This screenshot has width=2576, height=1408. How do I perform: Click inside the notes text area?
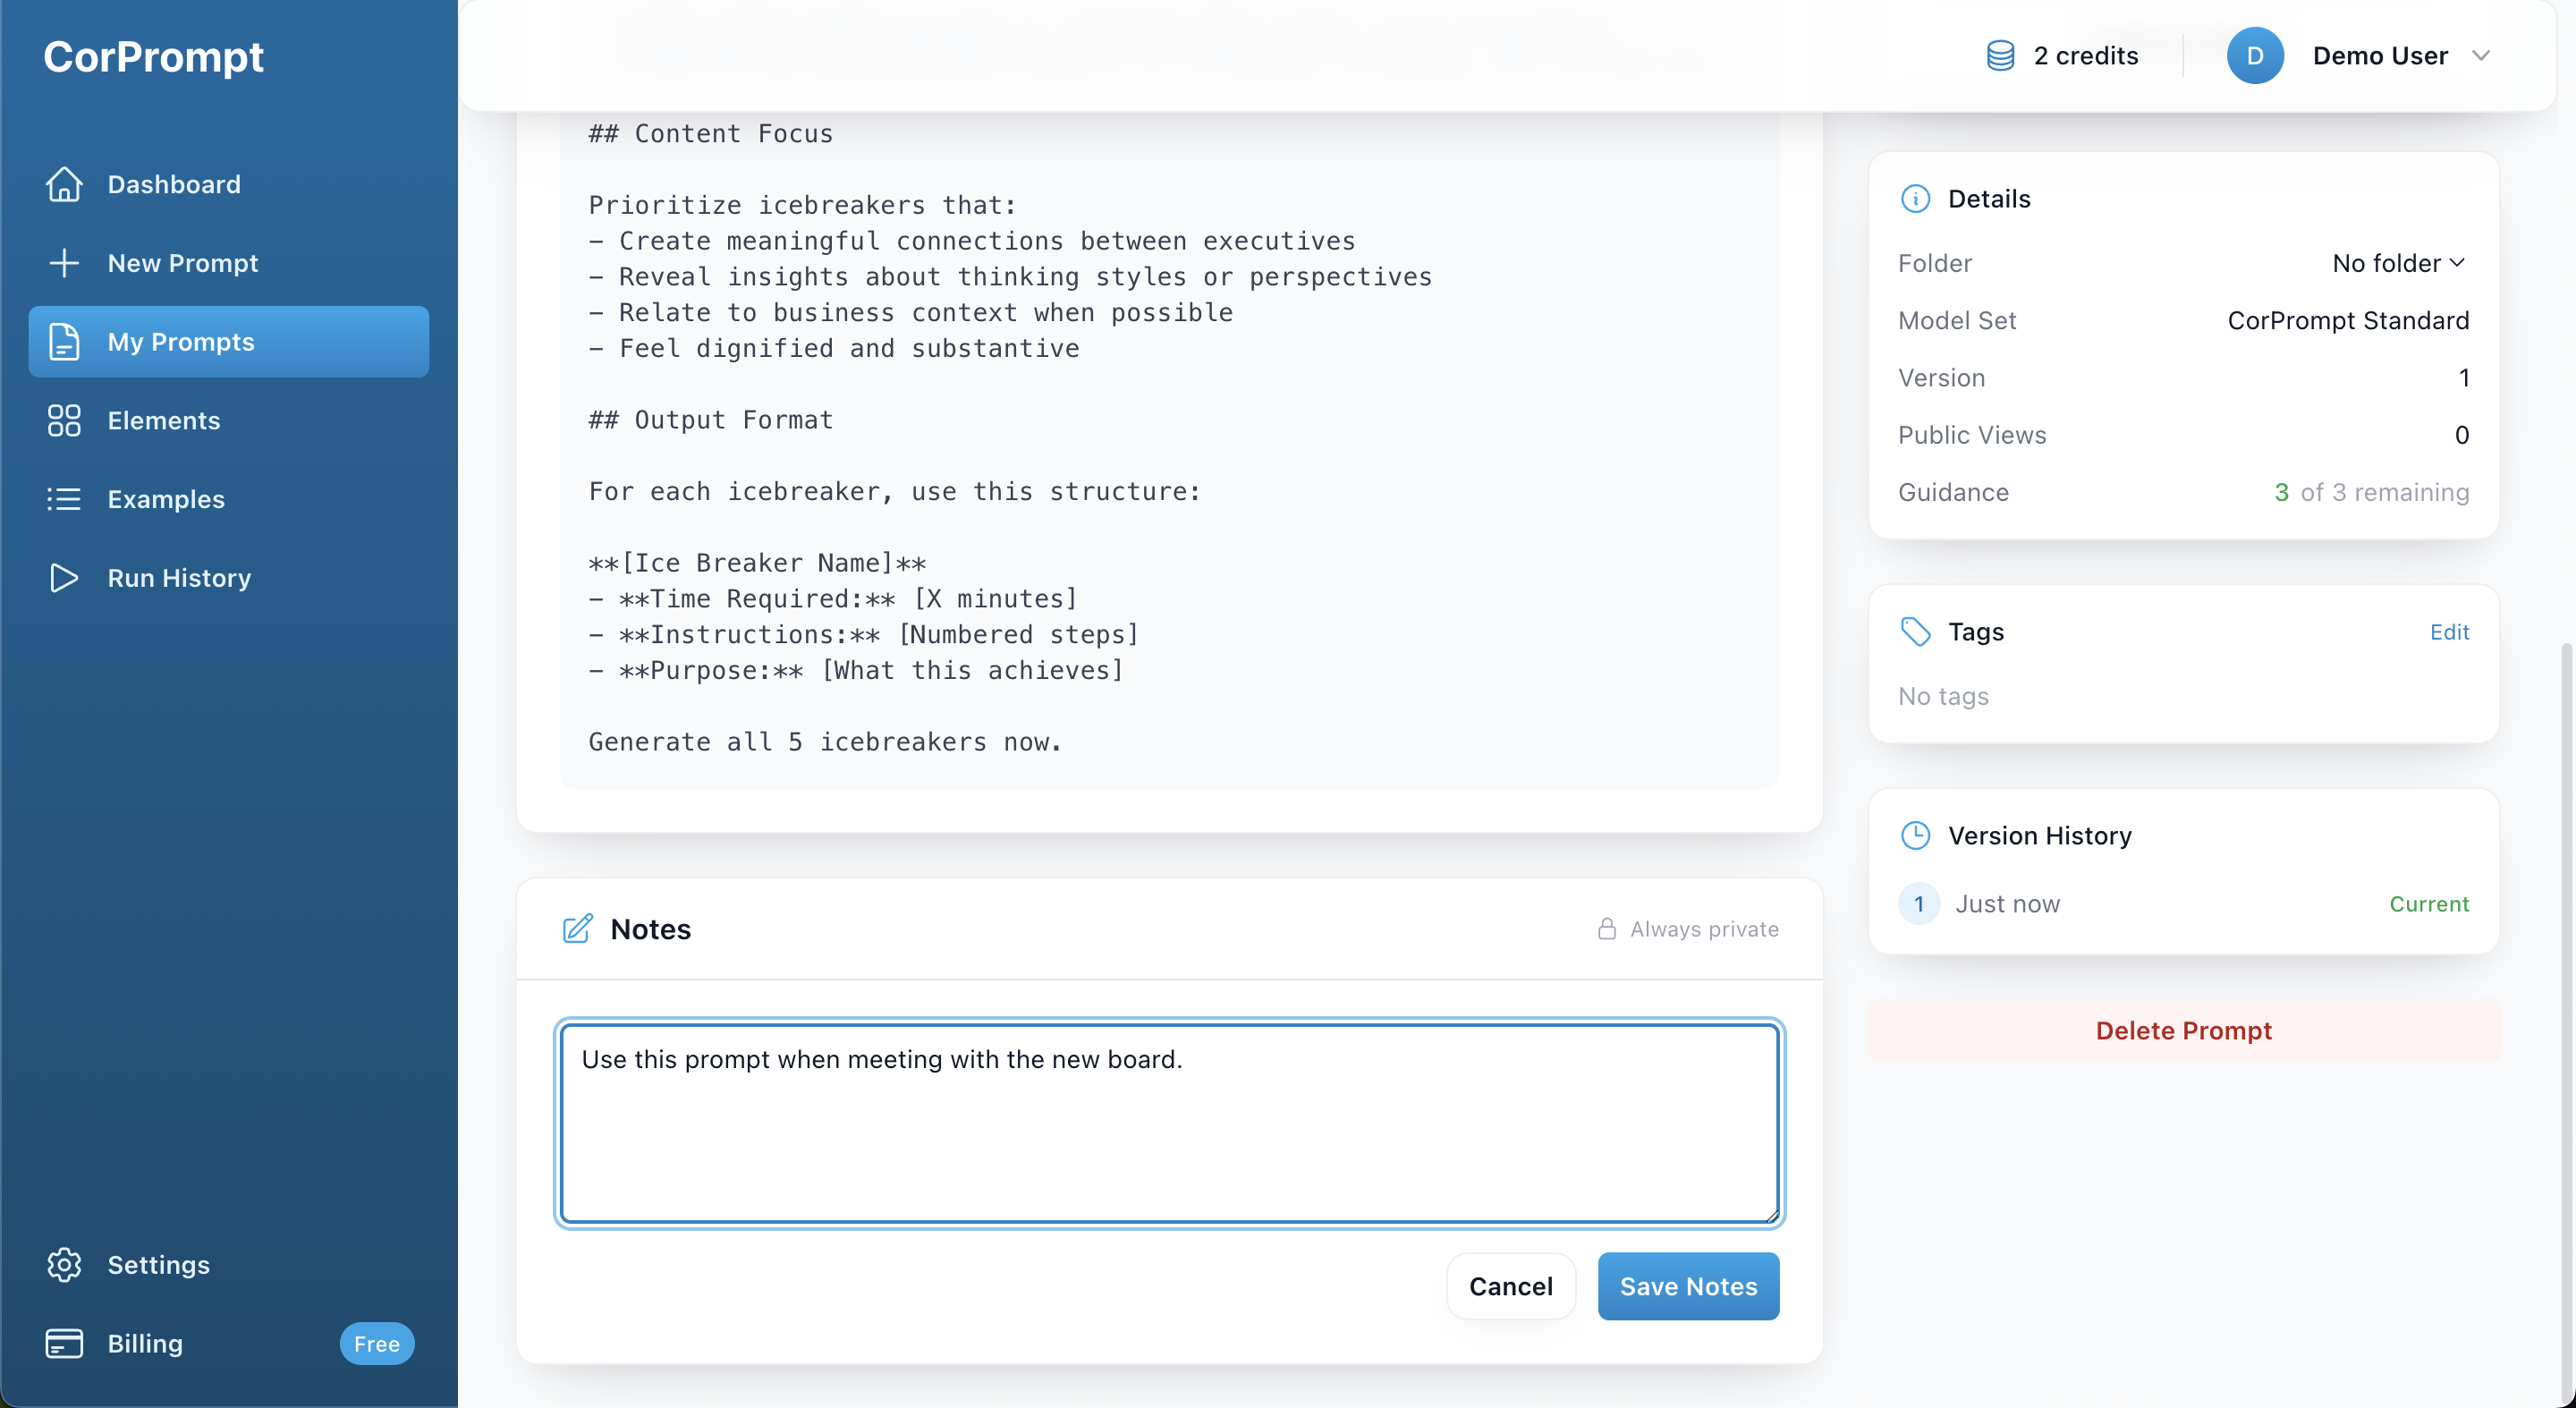(1169, 1123)
